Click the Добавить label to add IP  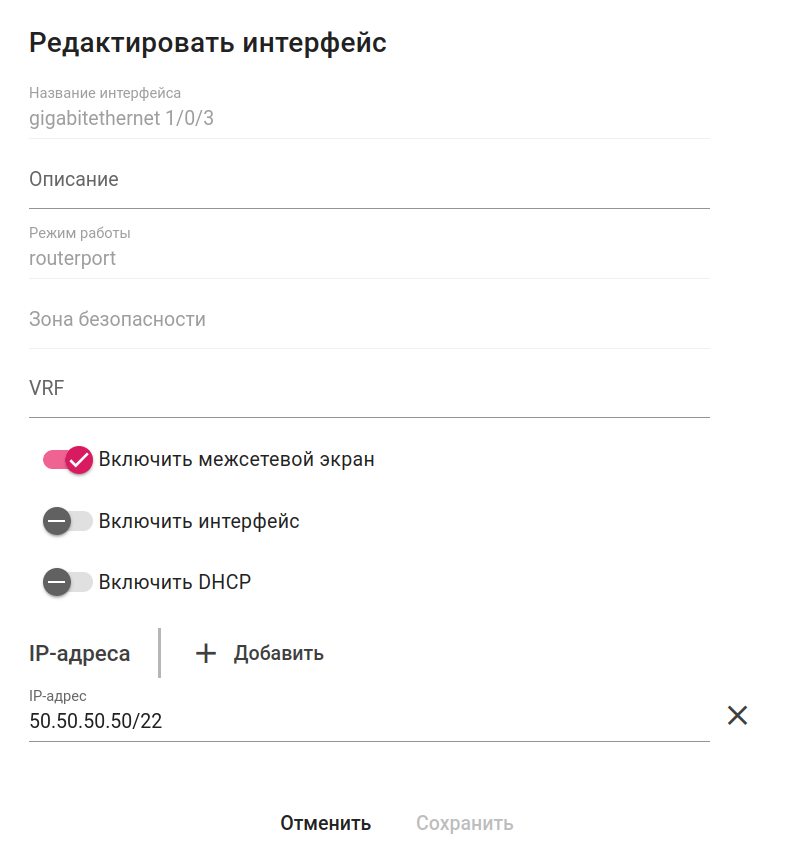278,654
